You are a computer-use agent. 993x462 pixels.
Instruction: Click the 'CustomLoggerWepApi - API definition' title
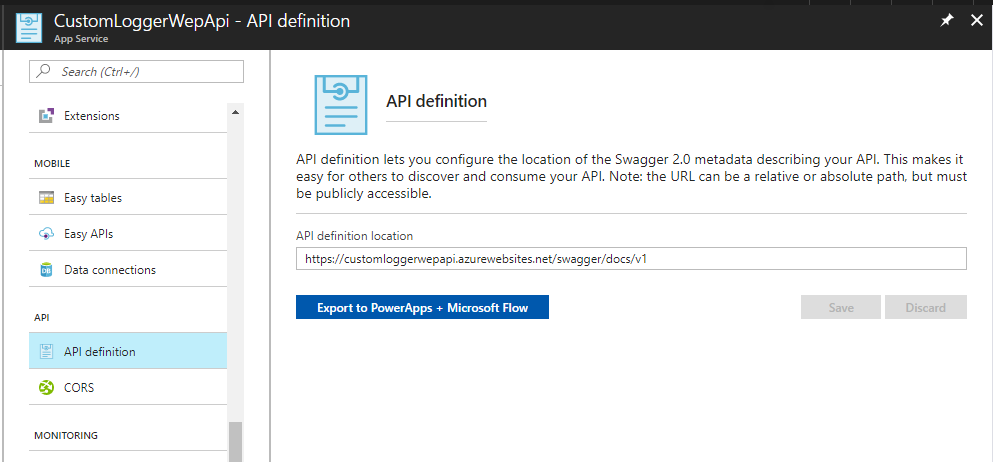[x=202, y=21]
